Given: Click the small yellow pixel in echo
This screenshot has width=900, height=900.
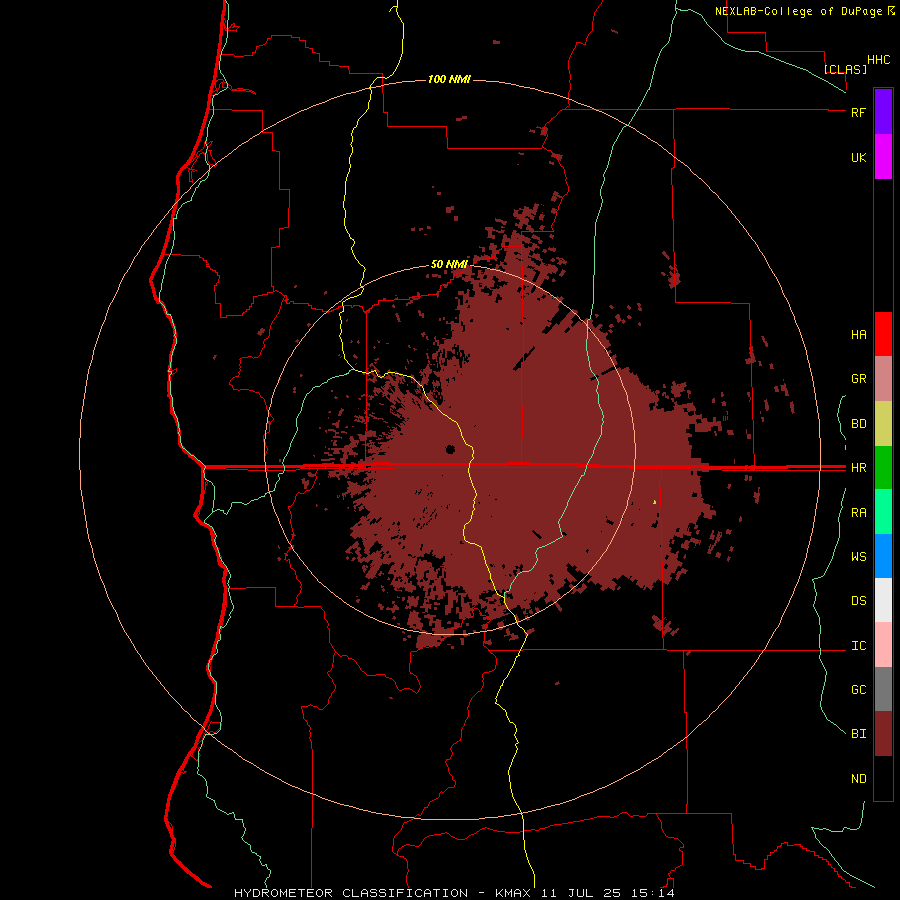Looking at the screenshot, I should pos(655,502).
